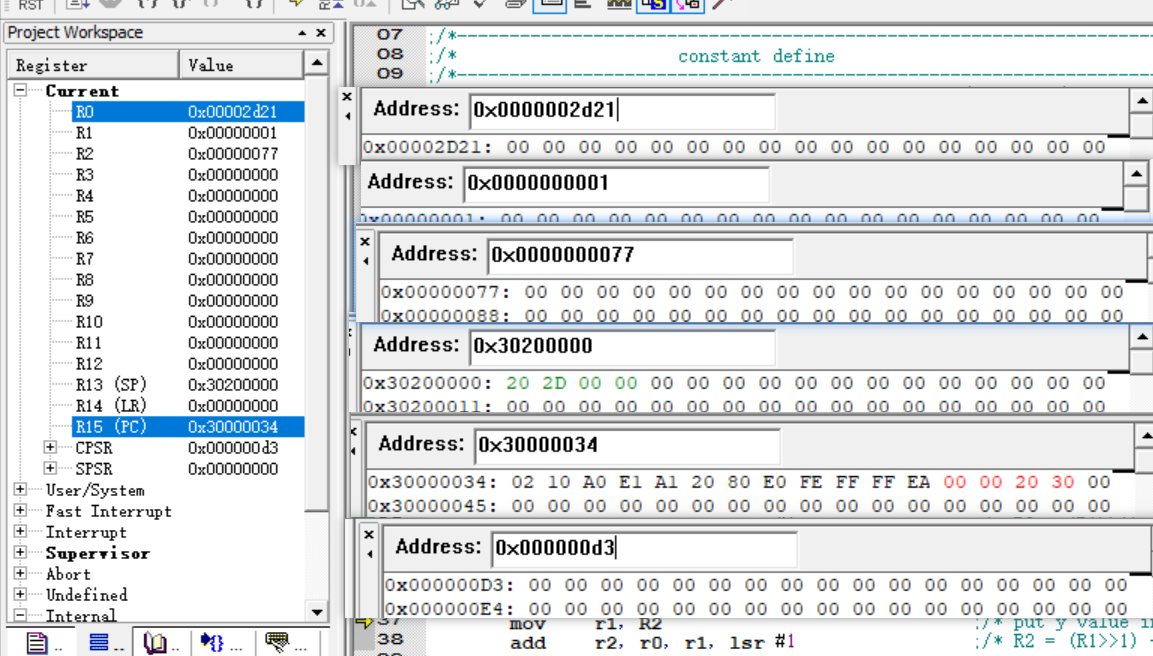Click the Address field containing 0x000000d3
The image size is (1153, 656).
coord(644,548)
